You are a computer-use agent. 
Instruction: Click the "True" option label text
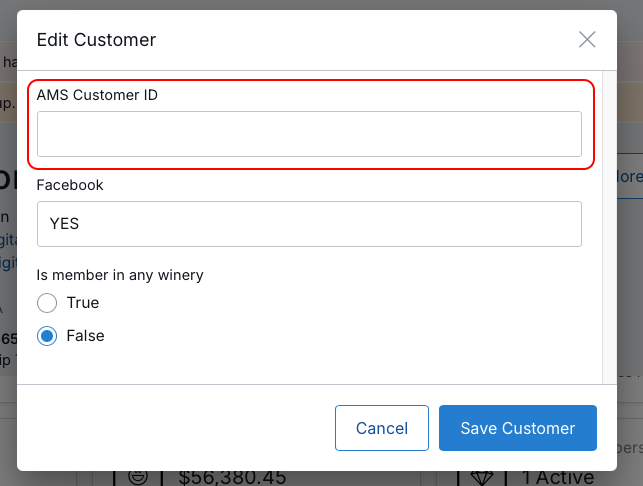[83, 303]
